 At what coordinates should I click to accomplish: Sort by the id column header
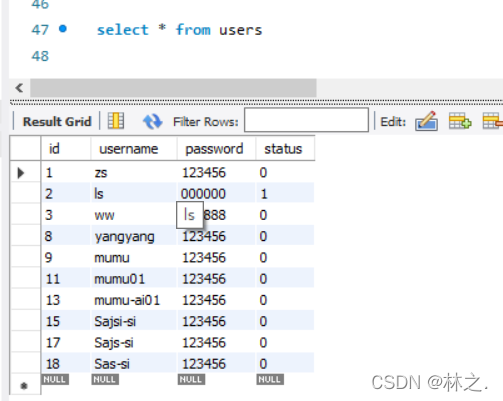click(66, 149)
